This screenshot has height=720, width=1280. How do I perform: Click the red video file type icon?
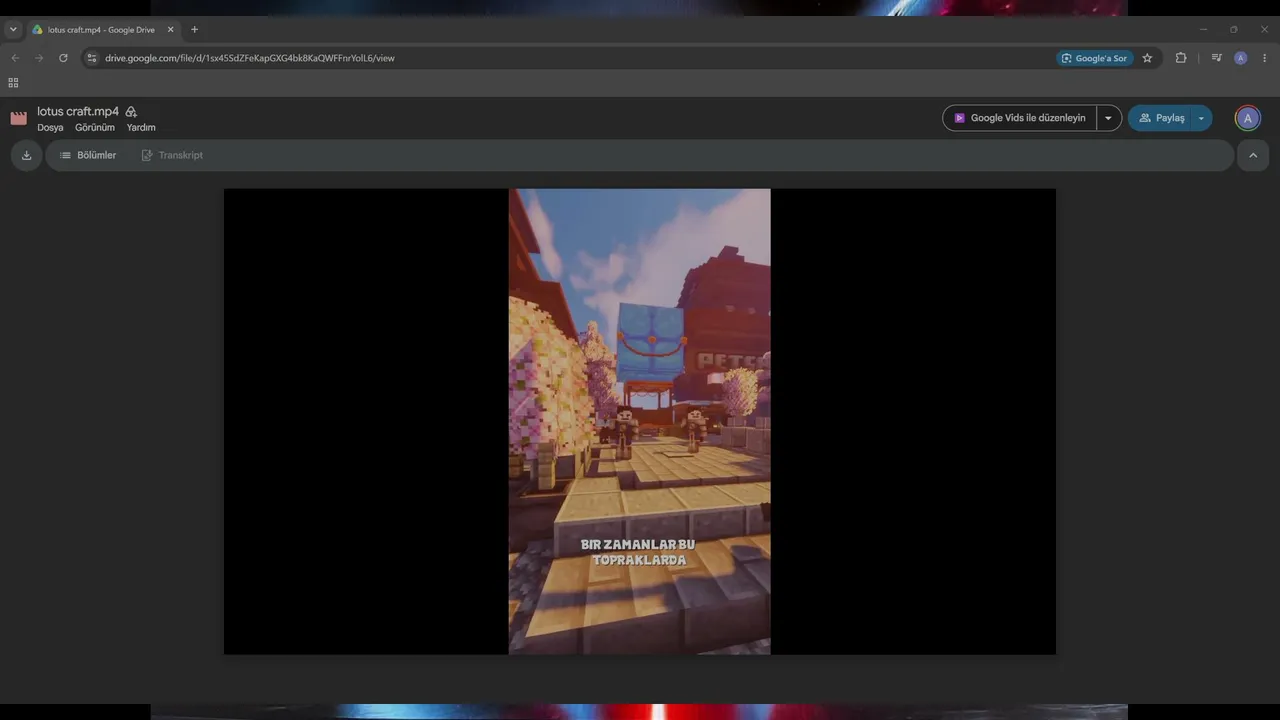[18, 118]
